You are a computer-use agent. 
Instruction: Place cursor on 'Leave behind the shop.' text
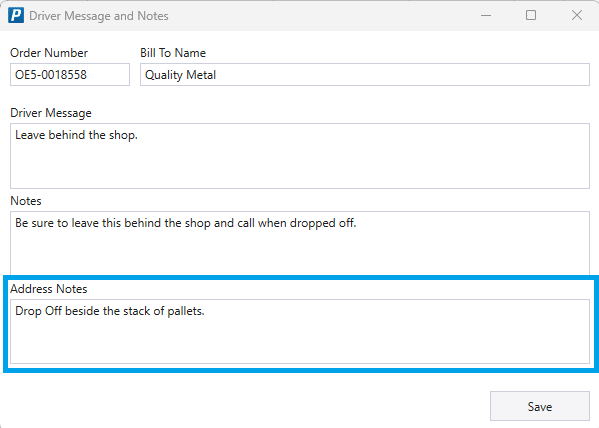[x=76, y=135]
